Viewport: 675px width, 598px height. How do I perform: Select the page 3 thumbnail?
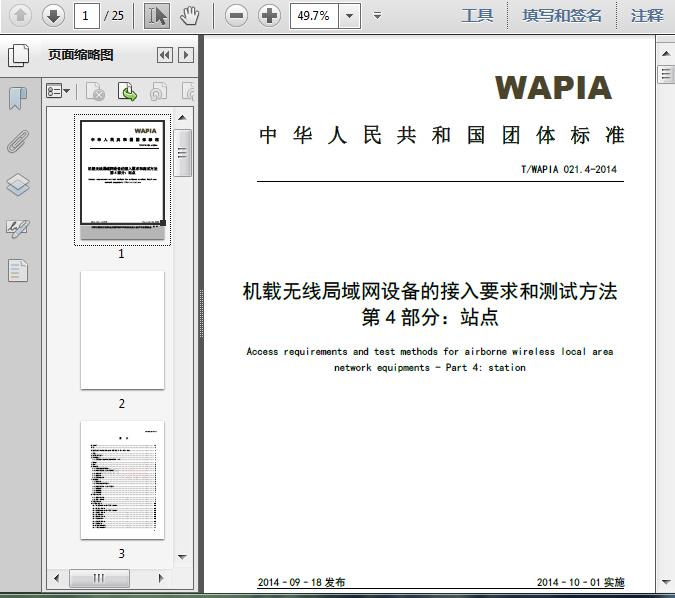(x=122, y=480)
